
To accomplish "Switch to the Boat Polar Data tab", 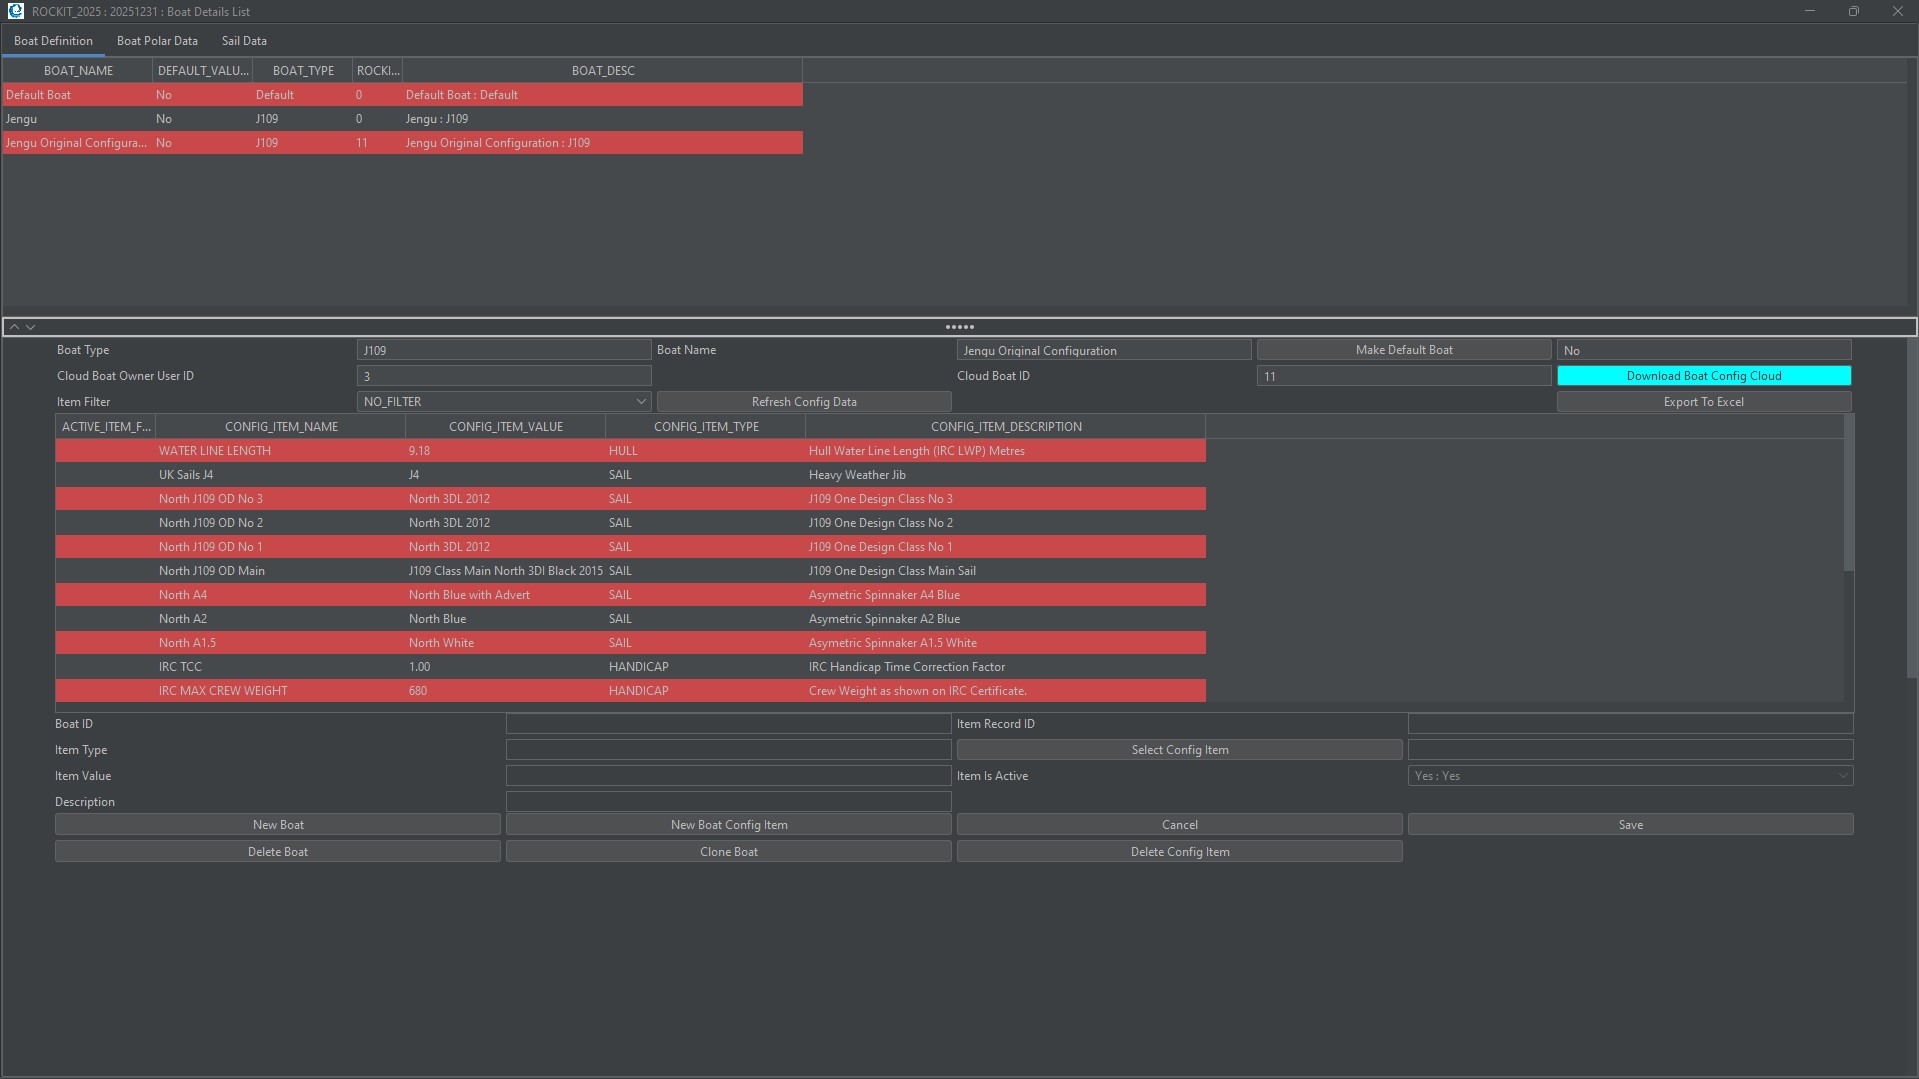I will tap(157, 41).
